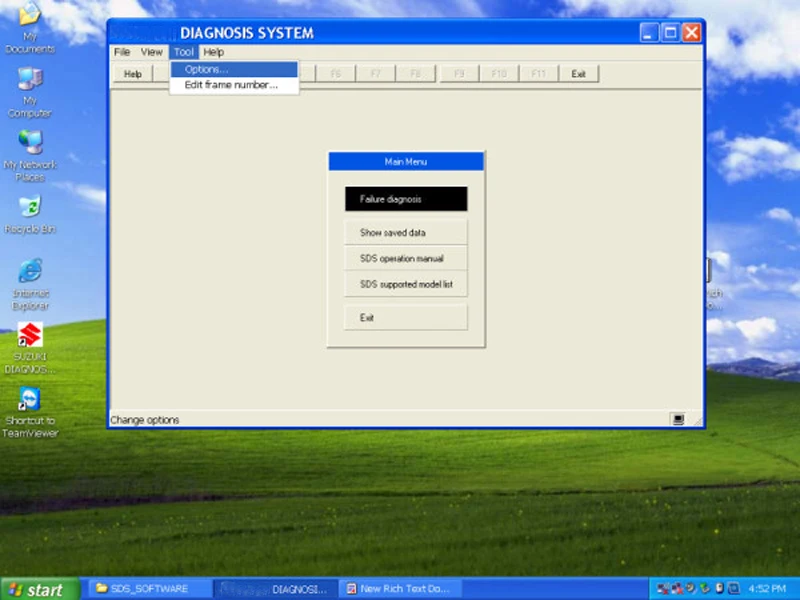Close the Diagnosis System window
The image size is (800, 600).
pos(692,33)
